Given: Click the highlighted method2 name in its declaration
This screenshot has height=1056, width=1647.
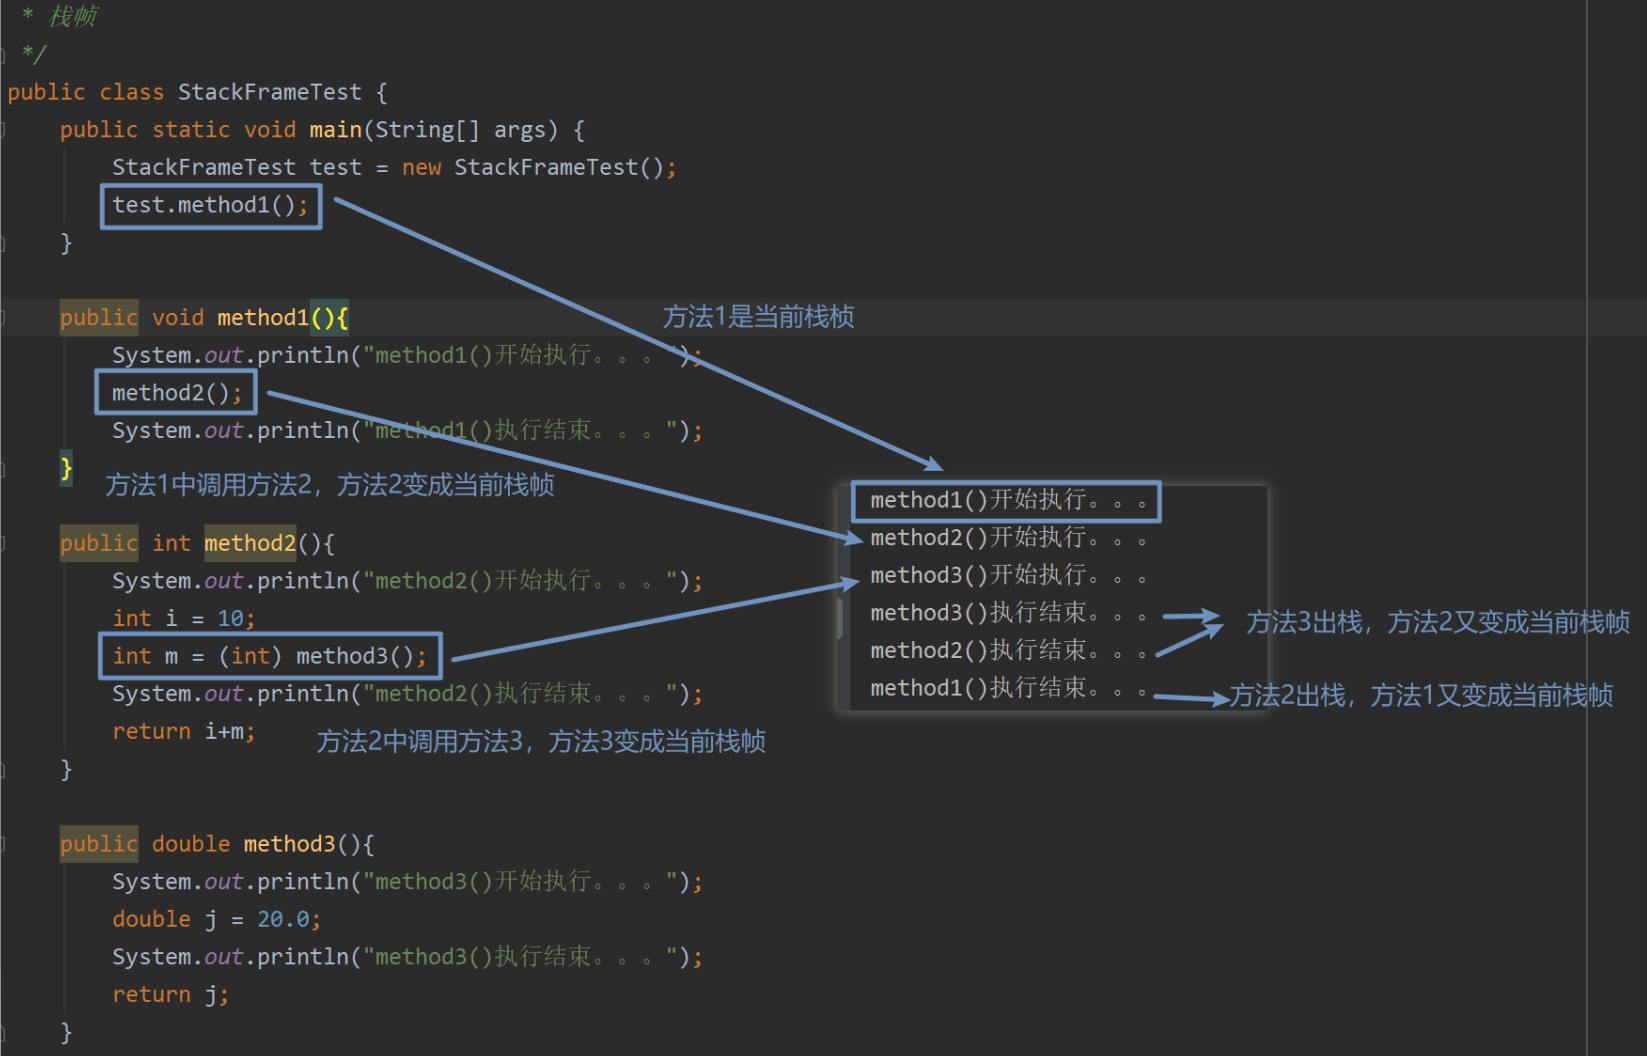Looking at the screenshot, I should [250, 543].
